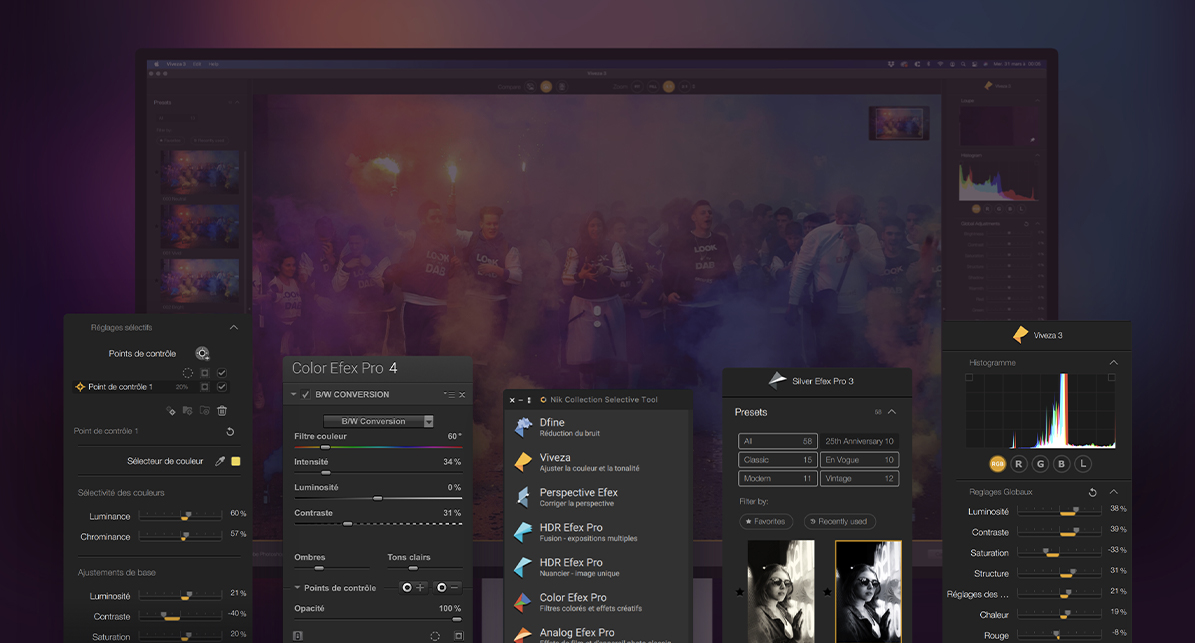Filter presets by Favorites
The width and height of the screenshot is (1195, 643).
pyautogui.click(x=766, y=521)
